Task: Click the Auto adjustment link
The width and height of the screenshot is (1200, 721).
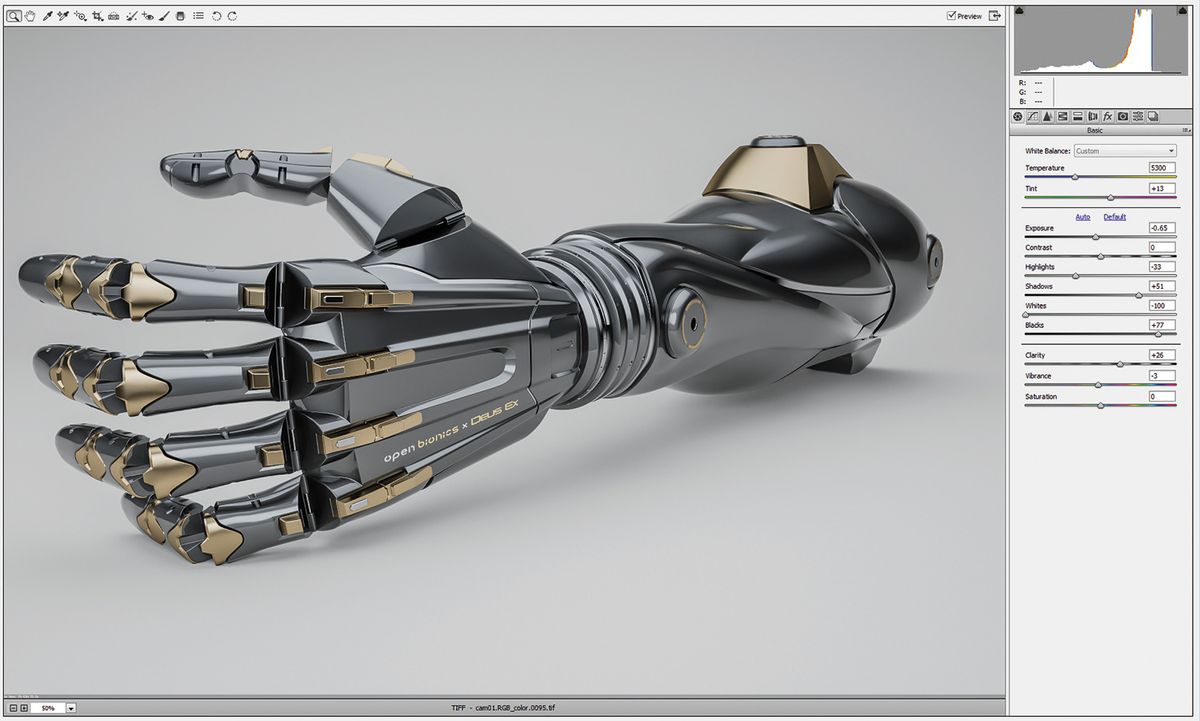Action: (1083, 216)
